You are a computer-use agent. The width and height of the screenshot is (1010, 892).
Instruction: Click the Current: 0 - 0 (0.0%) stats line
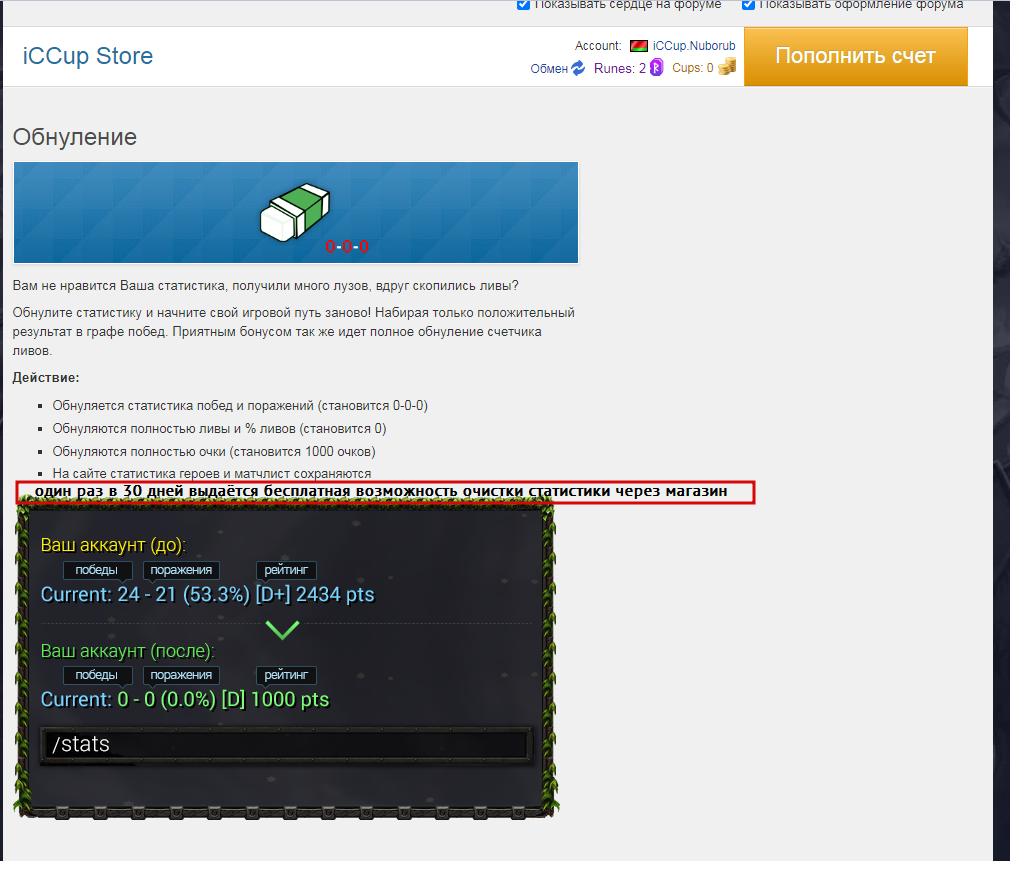[185, 699]
